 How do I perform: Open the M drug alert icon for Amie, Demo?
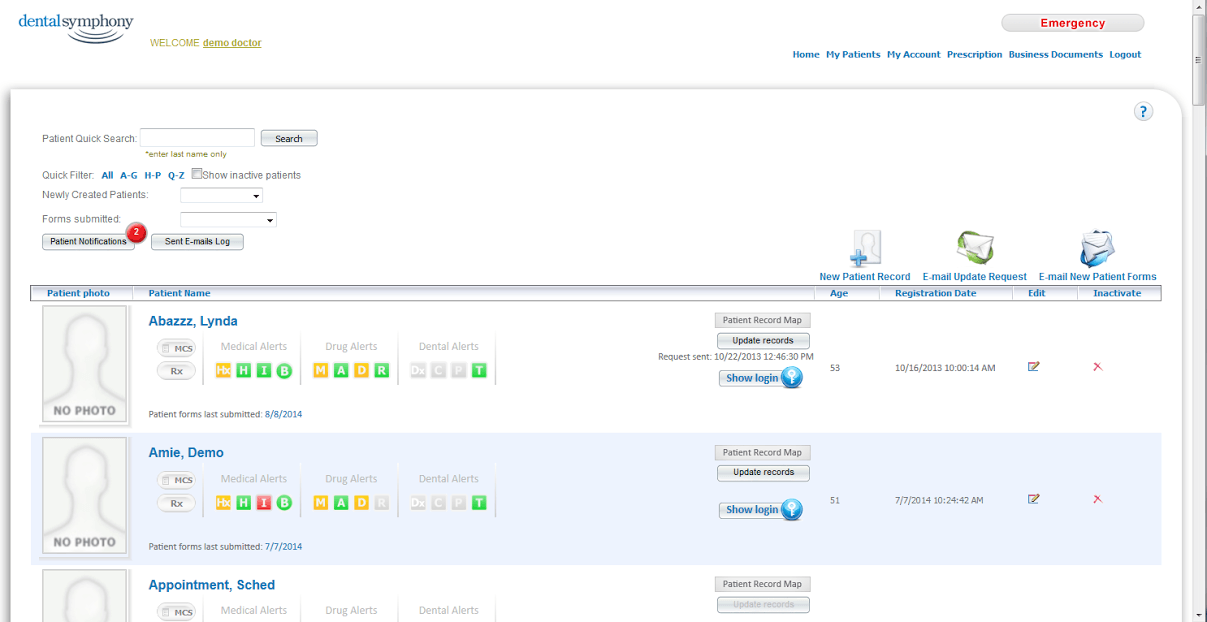(320, 503)
